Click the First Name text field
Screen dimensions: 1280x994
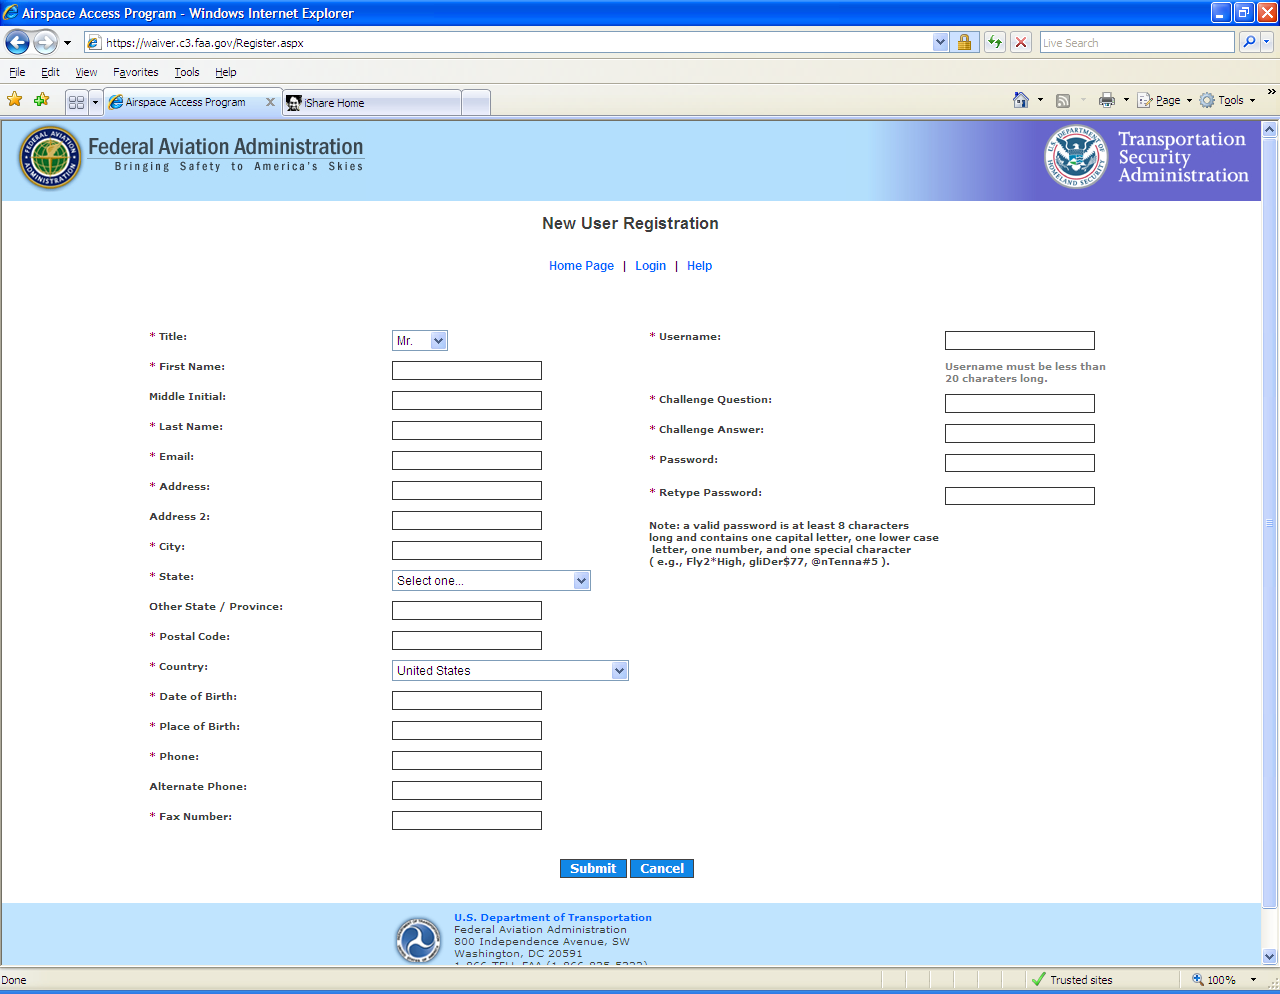click(467, 371)
